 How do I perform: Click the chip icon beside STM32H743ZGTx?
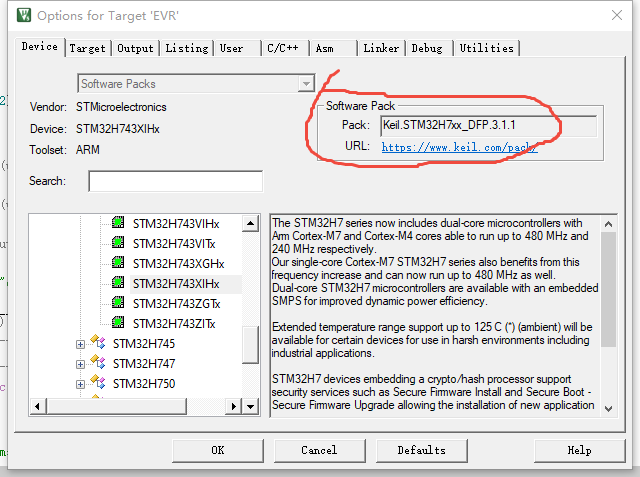pyautogui.click(x=118, y=302)
